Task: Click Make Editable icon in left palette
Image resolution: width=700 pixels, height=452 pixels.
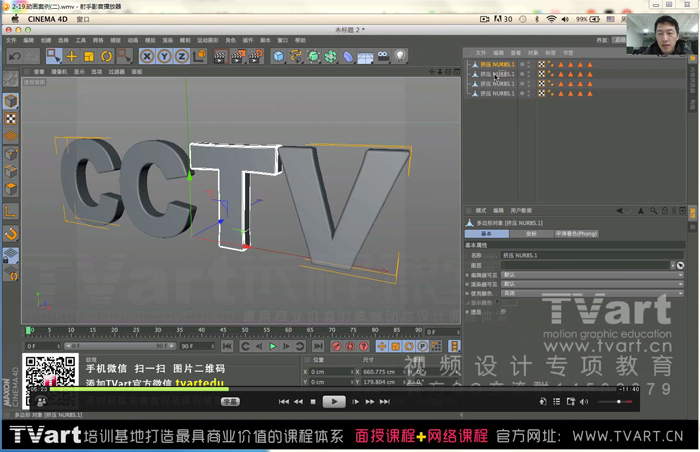Action: tap(11, 79)
